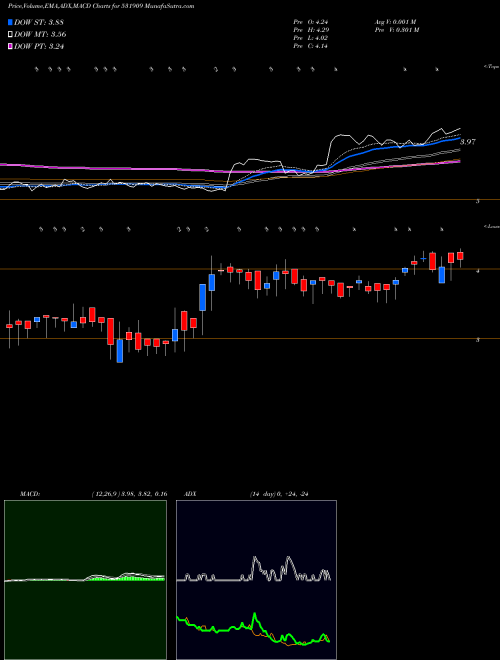
Task: Click the white DOW MT legend swatch
Action: pos(10,35)
